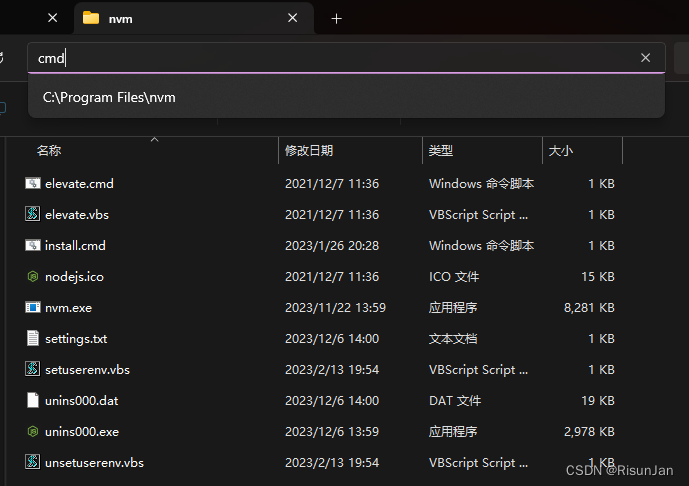The width and height of the screenshot is (689, 486).
Task: Select the file name unins000.exe
Action: [x=82, y=432]
